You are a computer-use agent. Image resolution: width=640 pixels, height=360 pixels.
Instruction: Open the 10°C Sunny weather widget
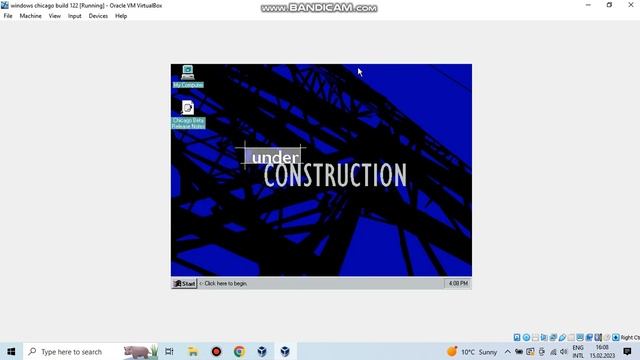[x=472, y=351]
